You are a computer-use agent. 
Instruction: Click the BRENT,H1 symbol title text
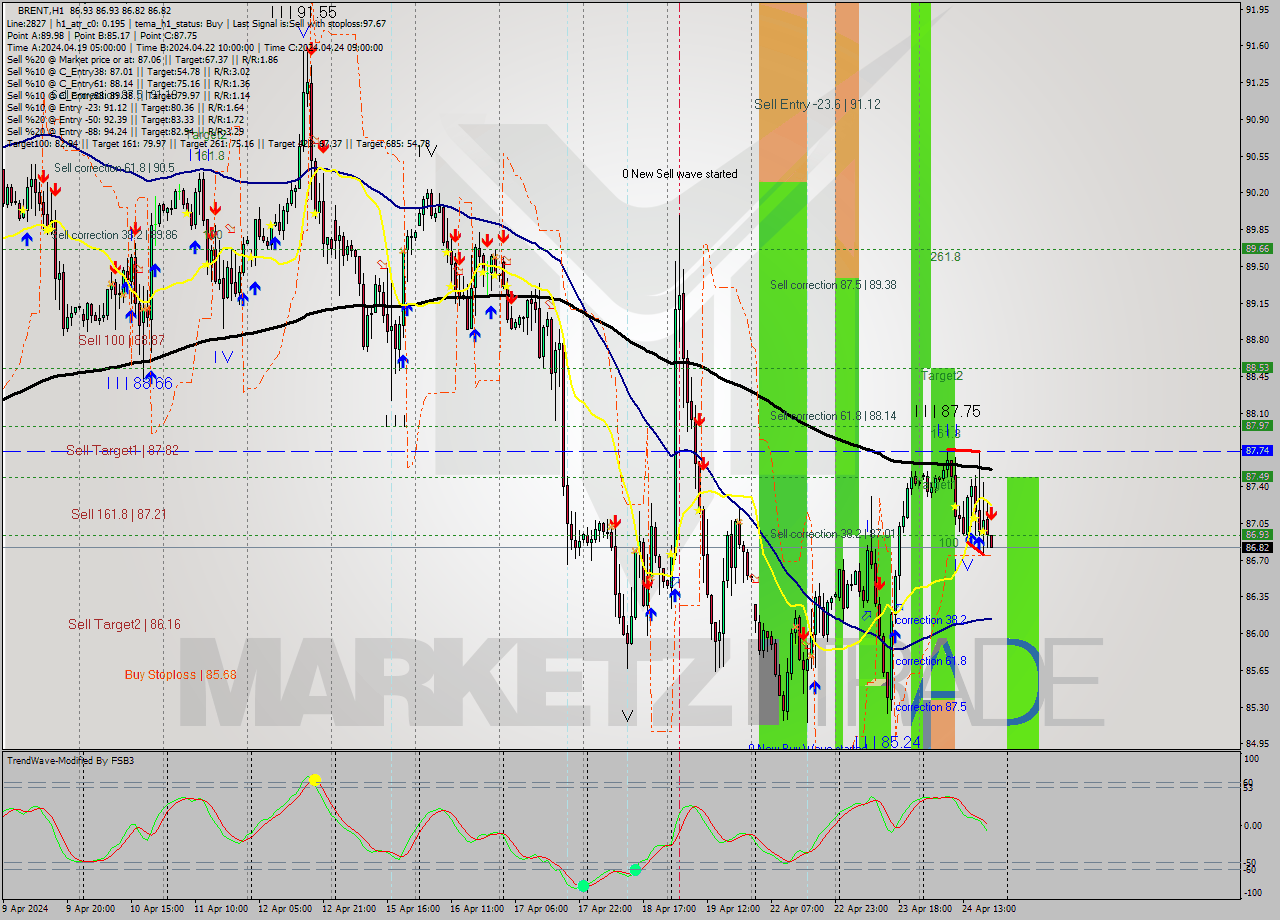coord(41,9)
